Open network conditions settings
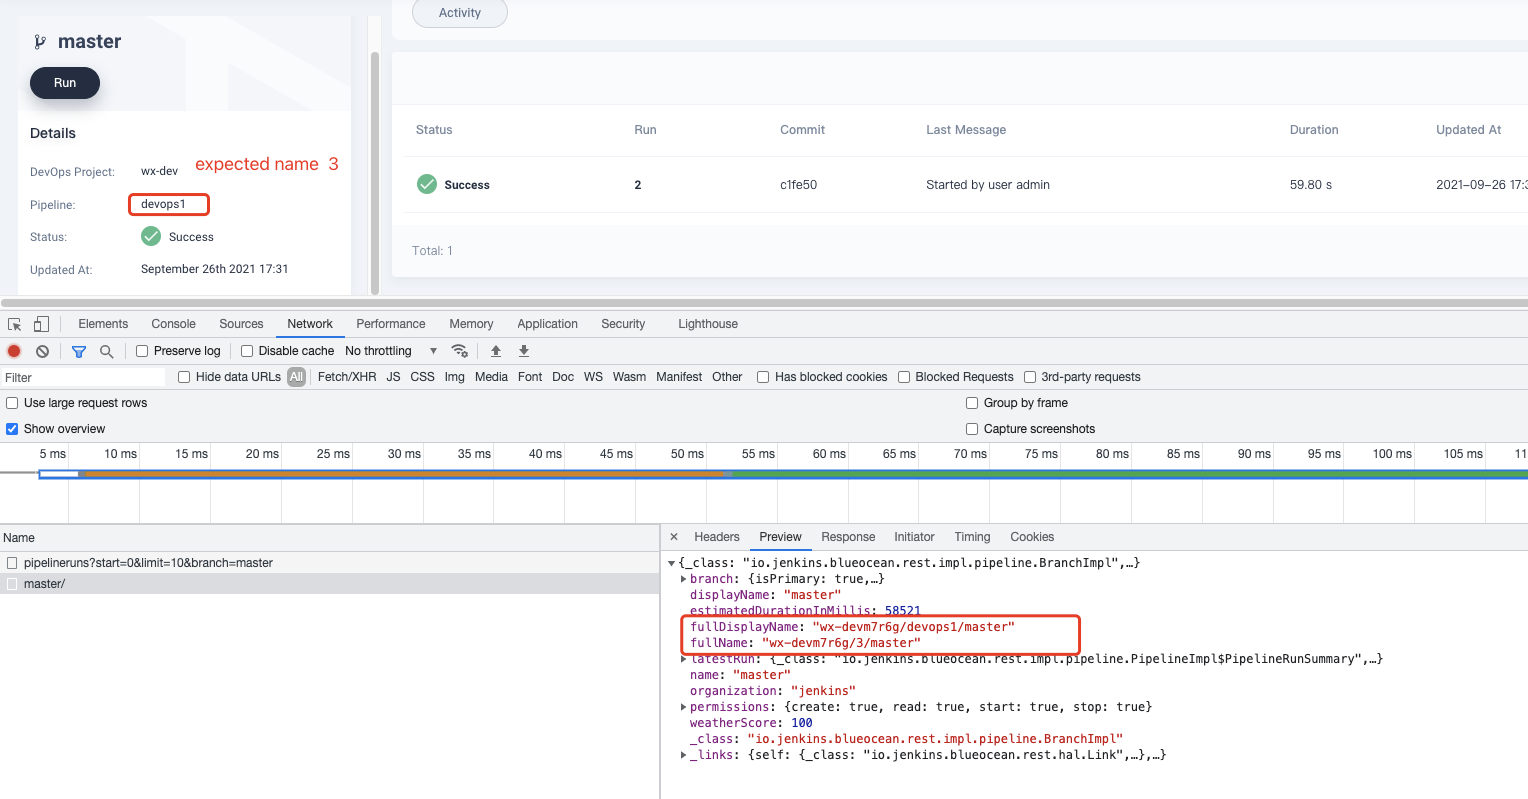This screenshot has height=799, width=1528. click(459, 350)
